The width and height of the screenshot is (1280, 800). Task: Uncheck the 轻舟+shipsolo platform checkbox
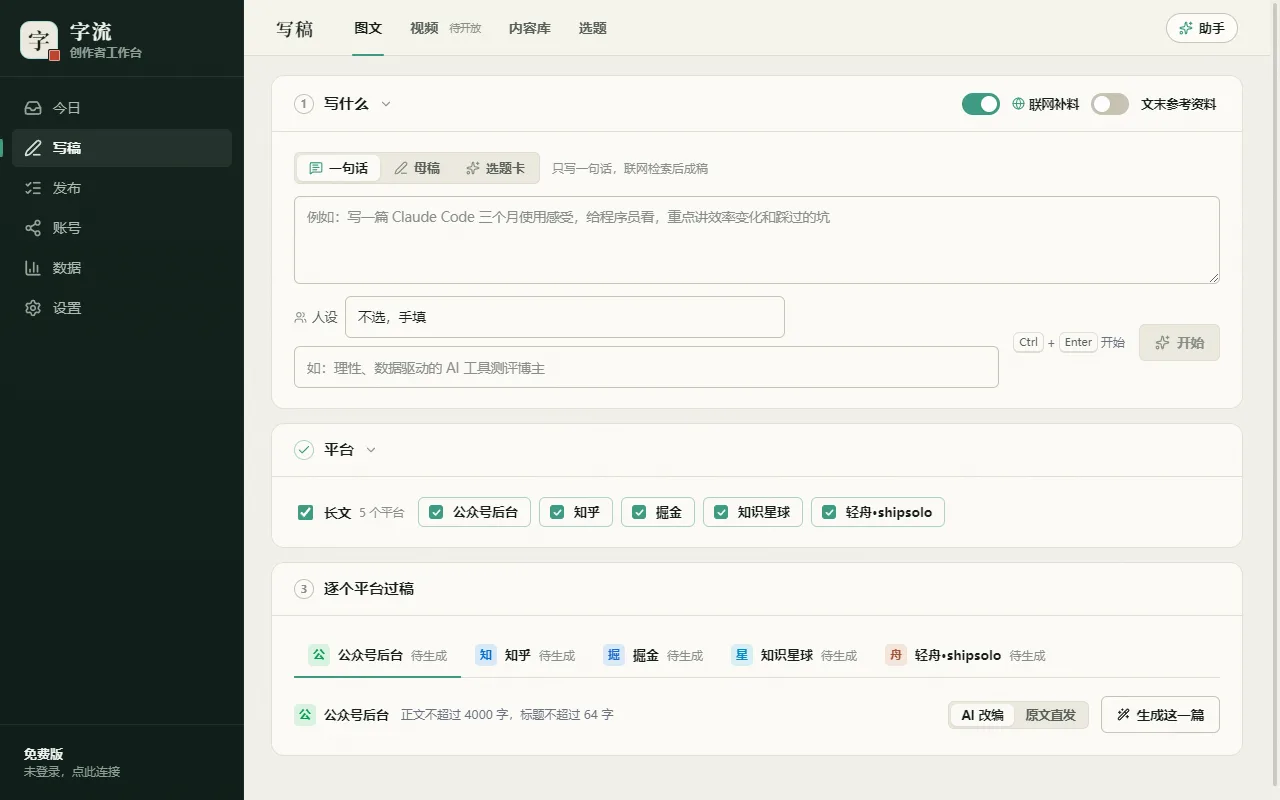[829, 512]
